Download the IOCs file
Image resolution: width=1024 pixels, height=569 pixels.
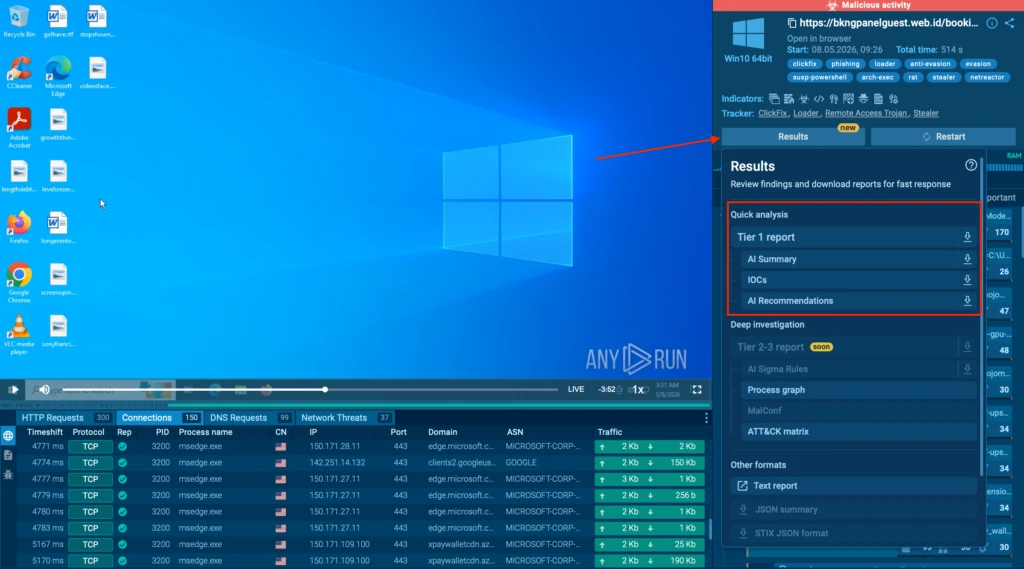coord(967,280)
